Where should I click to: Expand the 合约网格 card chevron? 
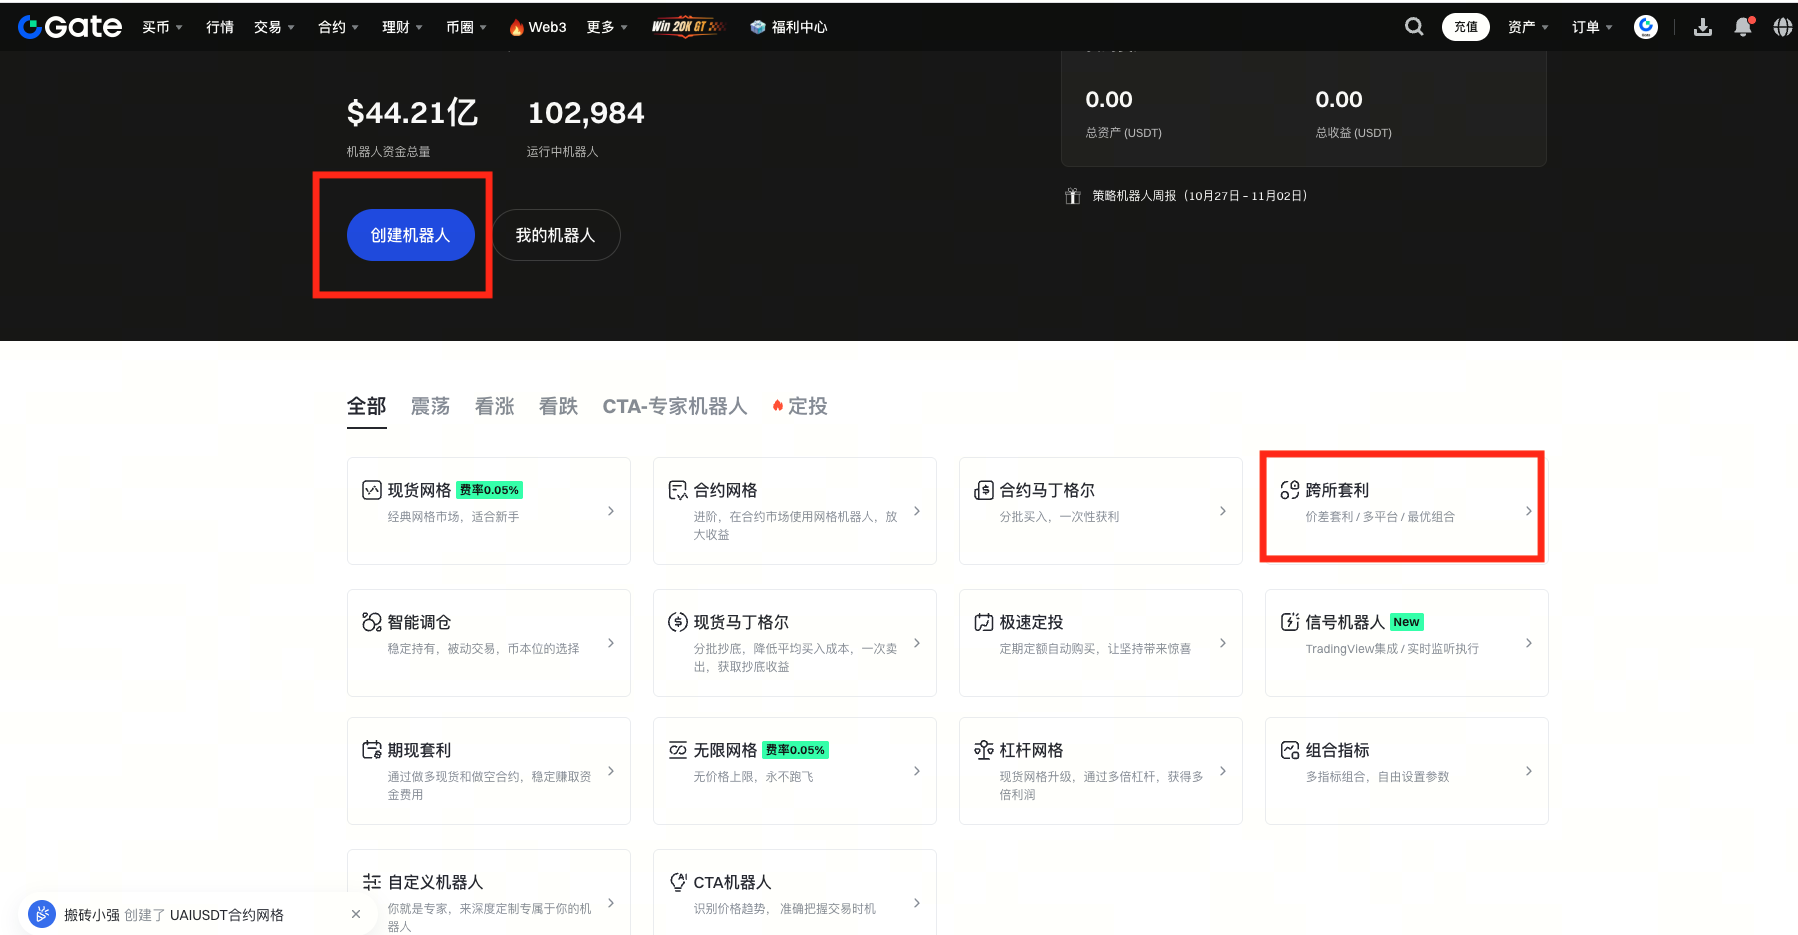[916, 511]
